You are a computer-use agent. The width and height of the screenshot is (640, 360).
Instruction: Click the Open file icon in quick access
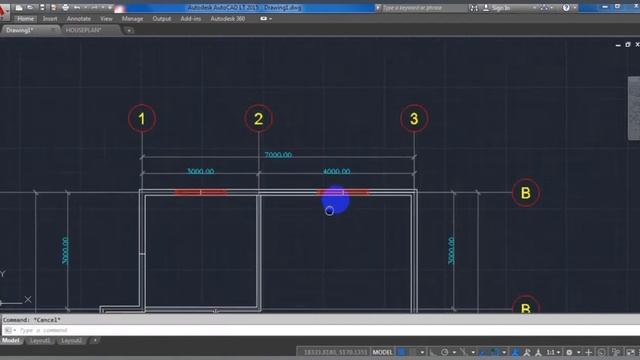[30, 8]
